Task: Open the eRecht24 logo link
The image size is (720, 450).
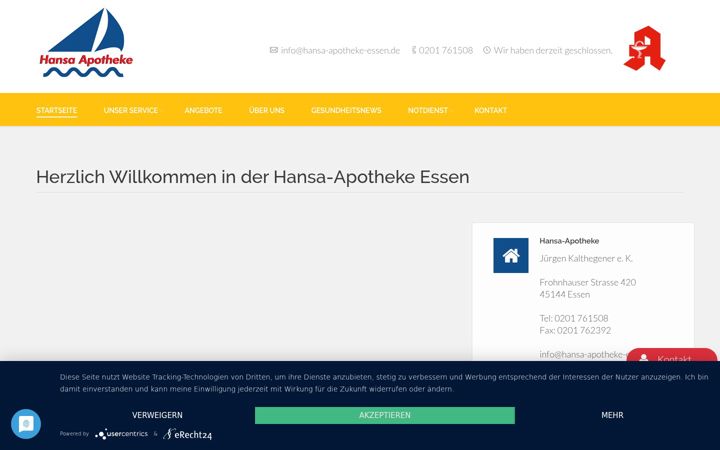Action: [187, 434]
